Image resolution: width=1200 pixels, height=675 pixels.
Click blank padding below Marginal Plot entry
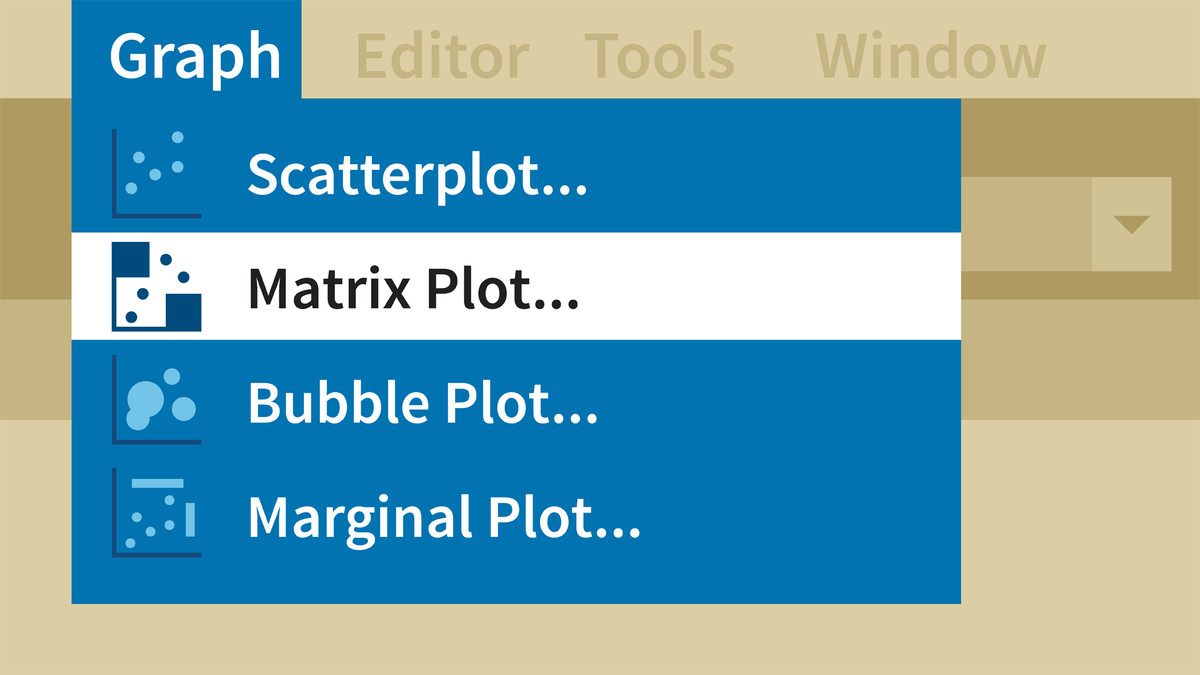pyautogui.click(x=515, y=578)
